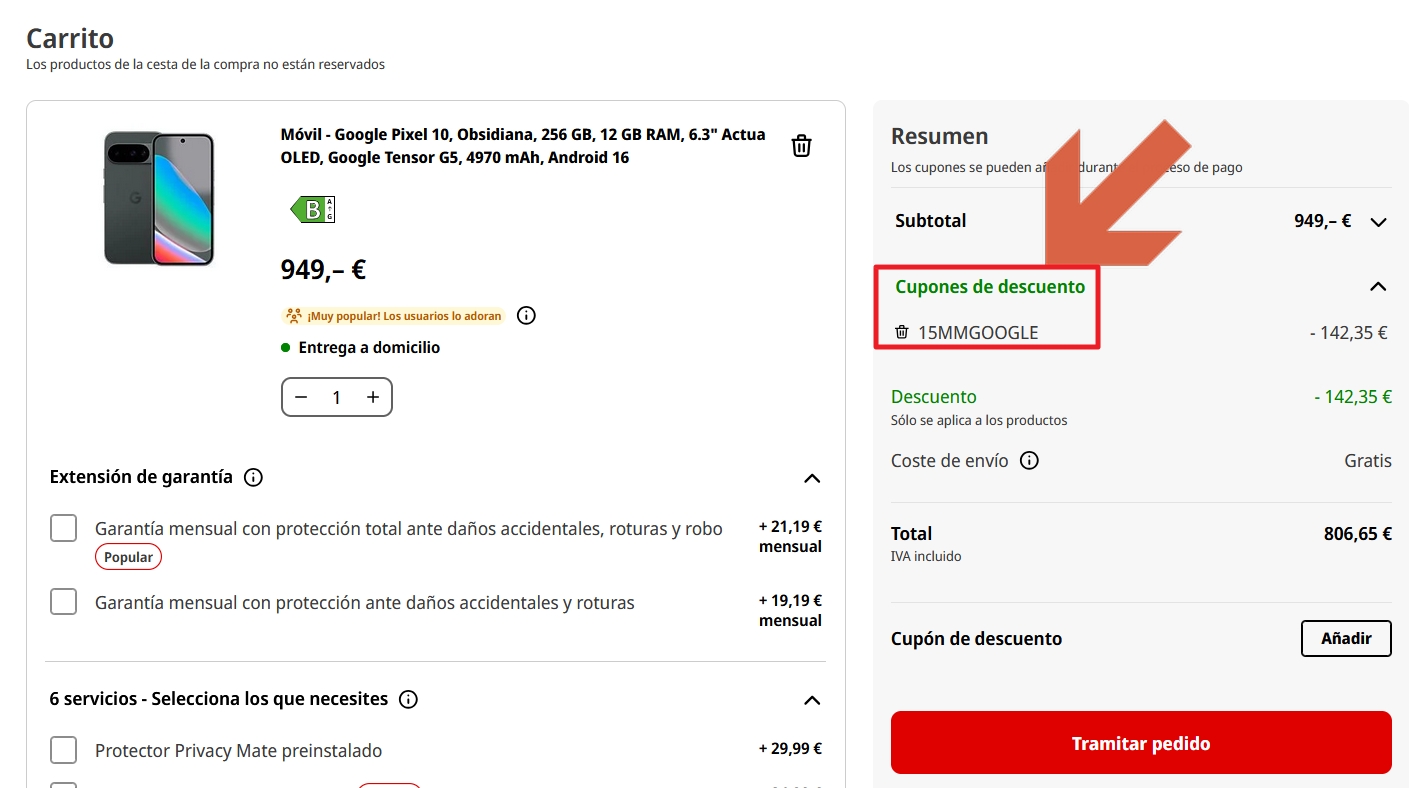View Coste de envío info
The height and width of the screenshot is (788, 1409).
(x=1029, y=461)
